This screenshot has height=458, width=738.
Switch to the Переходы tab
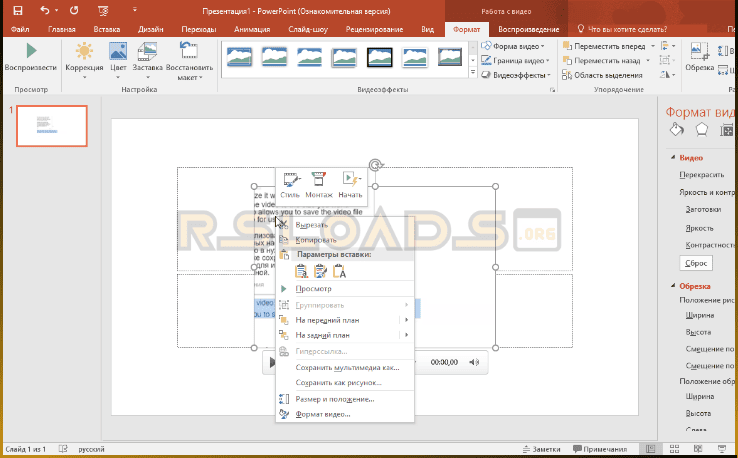click(x=199, y=29)
